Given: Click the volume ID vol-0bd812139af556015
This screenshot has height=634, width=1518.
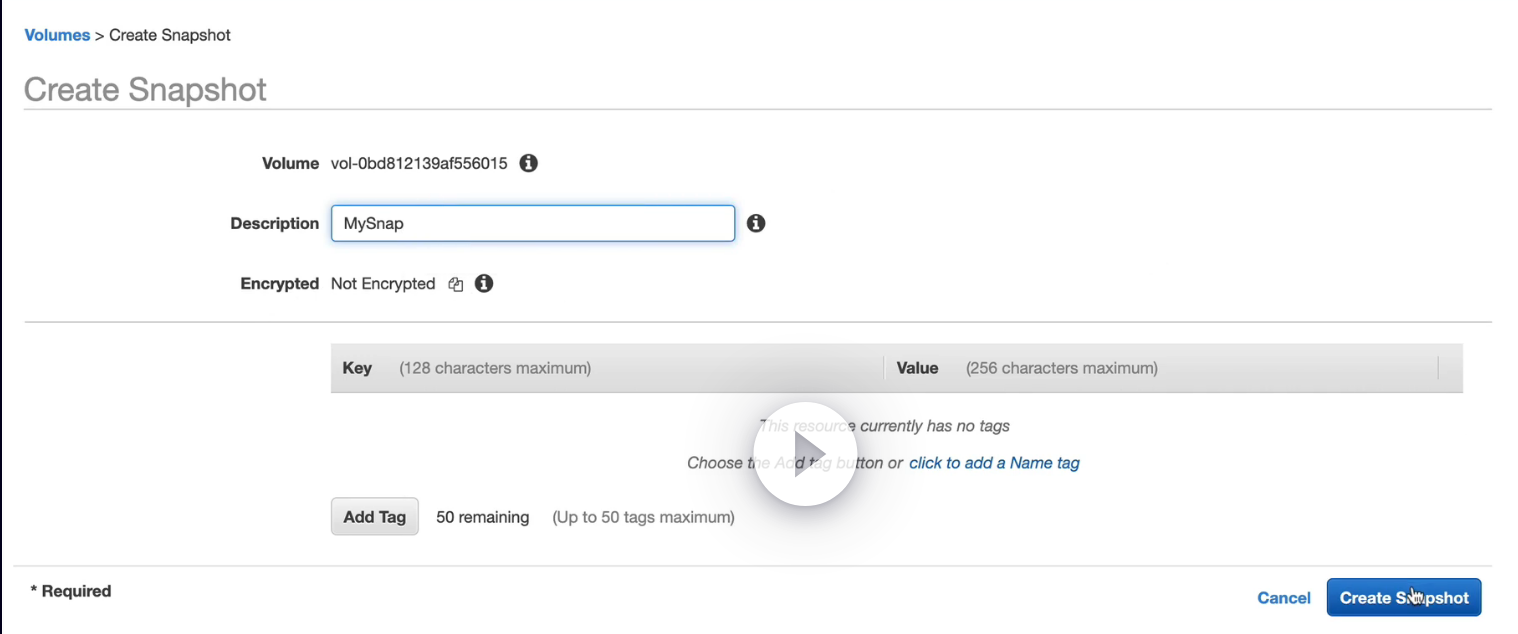Looking at the screenshot, I should click(x=419, y=163).
